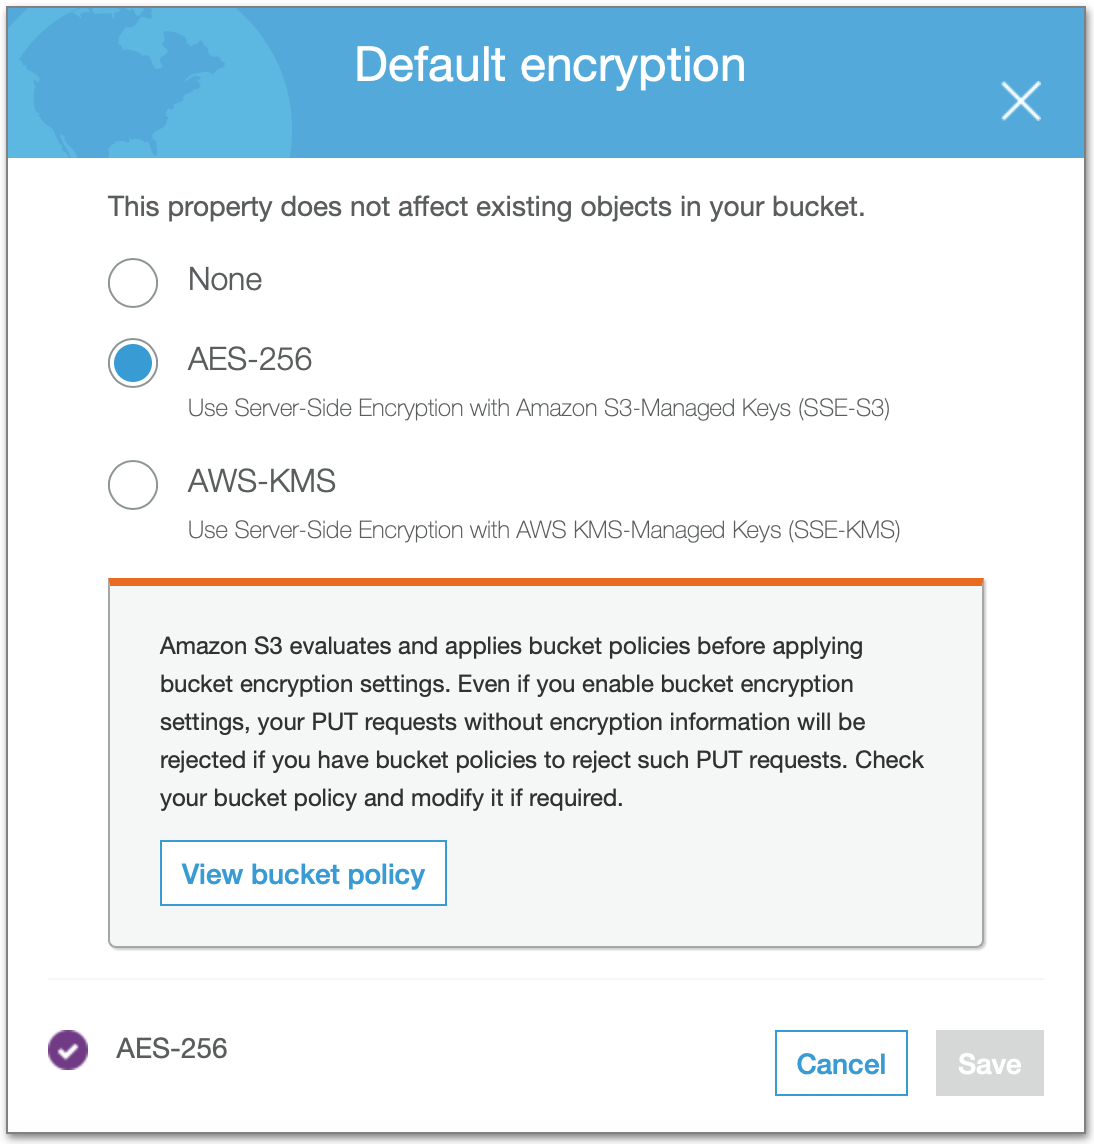Click the SSE-S3 managed keys description
The width and height of the screenshot is (1094, 1144).
(539, 408)
